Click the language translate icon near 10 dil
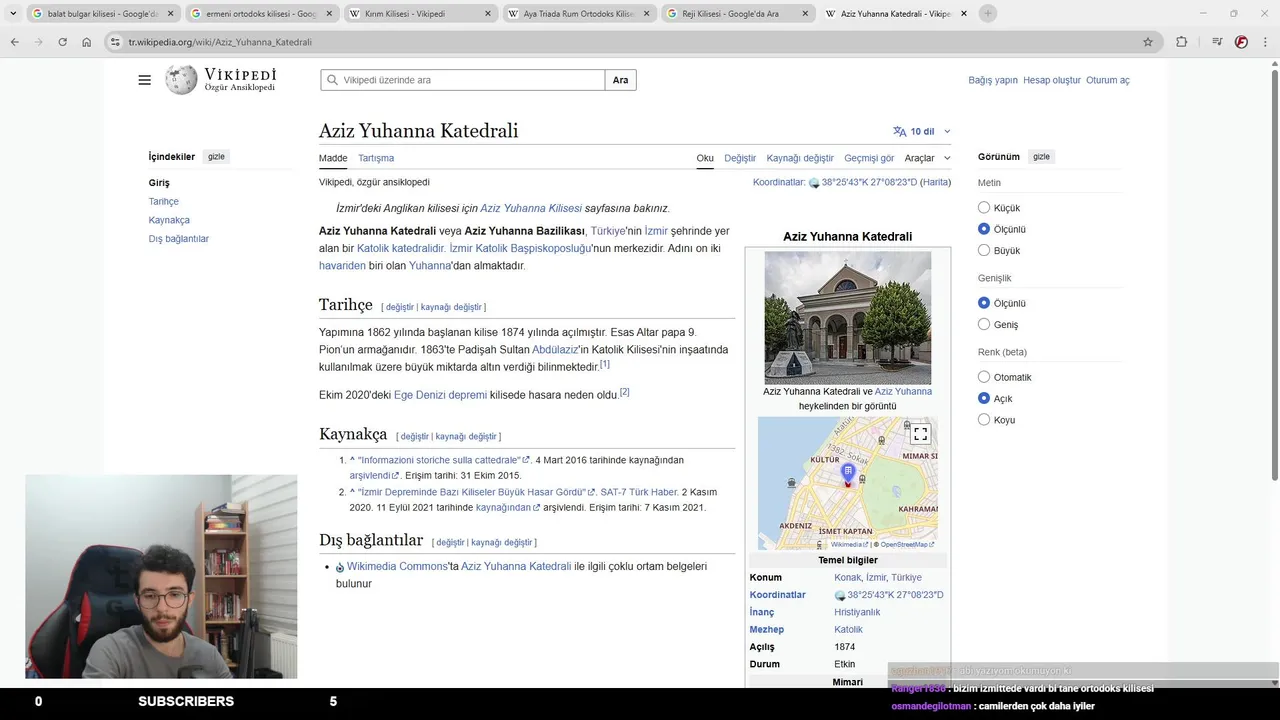This screenshot has width=1280, height=720. pyautogui.click(x=900, y=131)
